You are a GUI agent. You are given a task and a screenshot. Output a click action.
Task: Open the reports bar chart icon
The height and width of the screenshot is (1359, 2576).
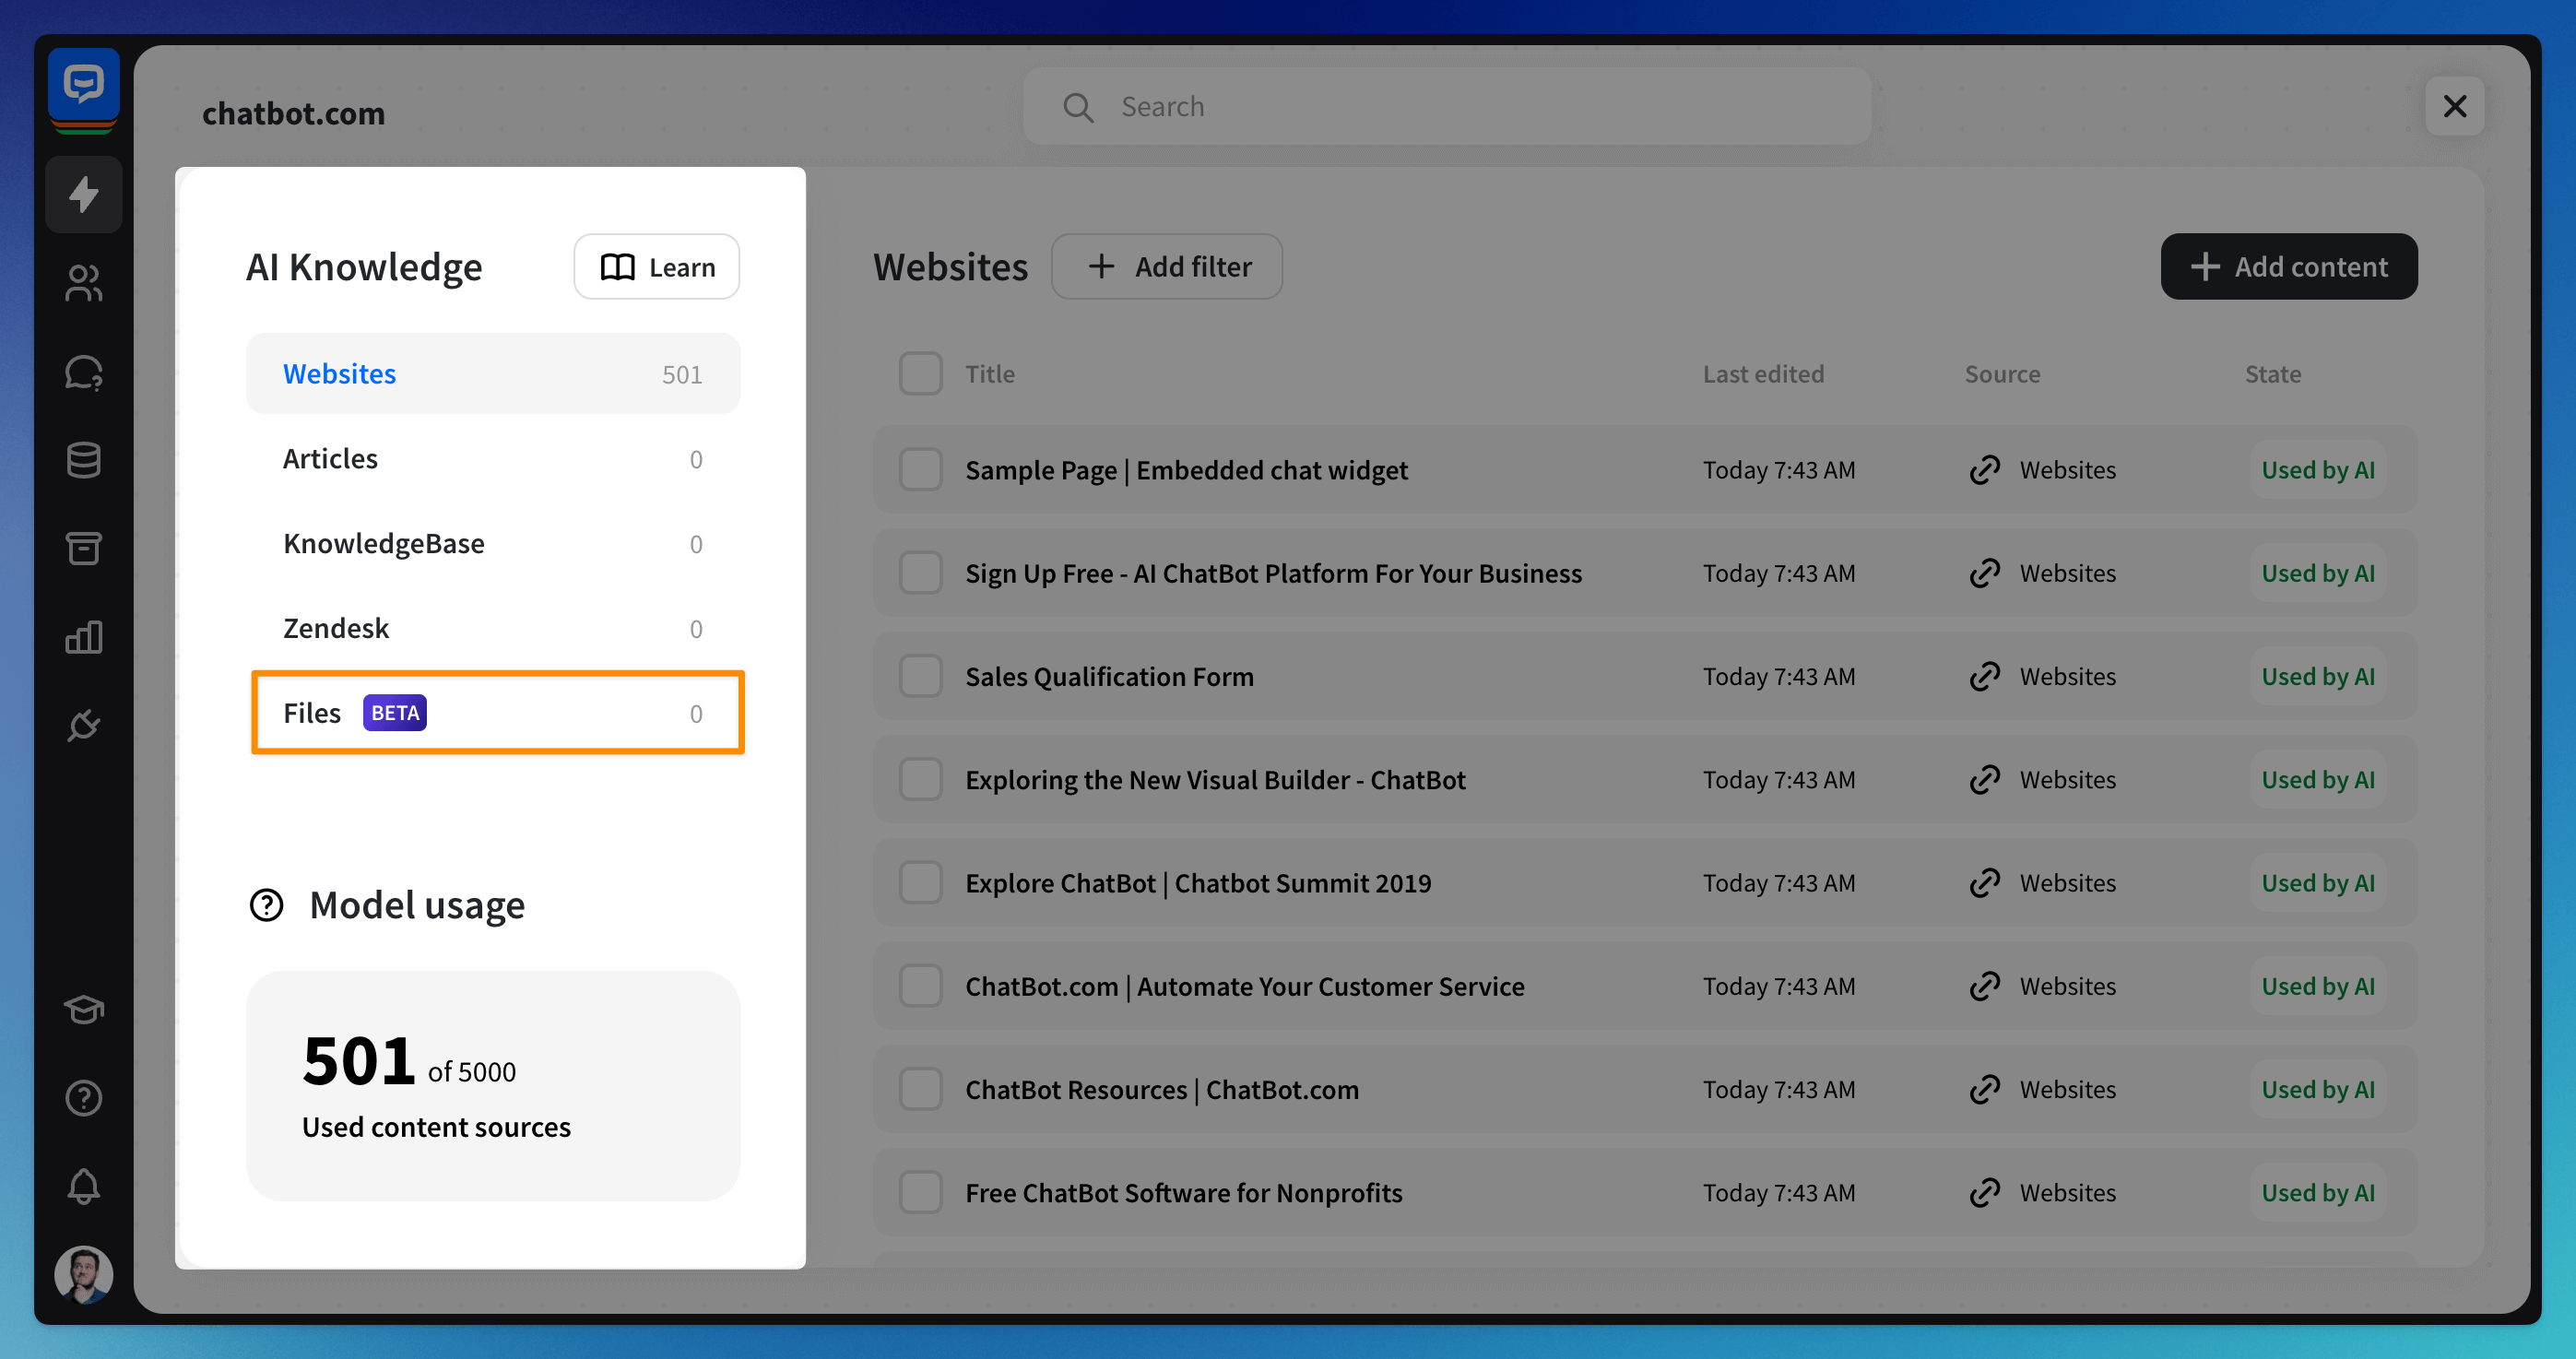coord(84,637)
